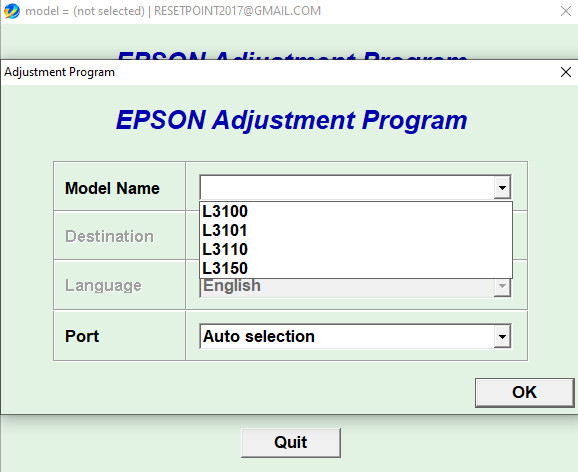This screenshot has width=578, height=472.
Task: Close the Adjustment Program dialog
Action: (x=566, y=72)
